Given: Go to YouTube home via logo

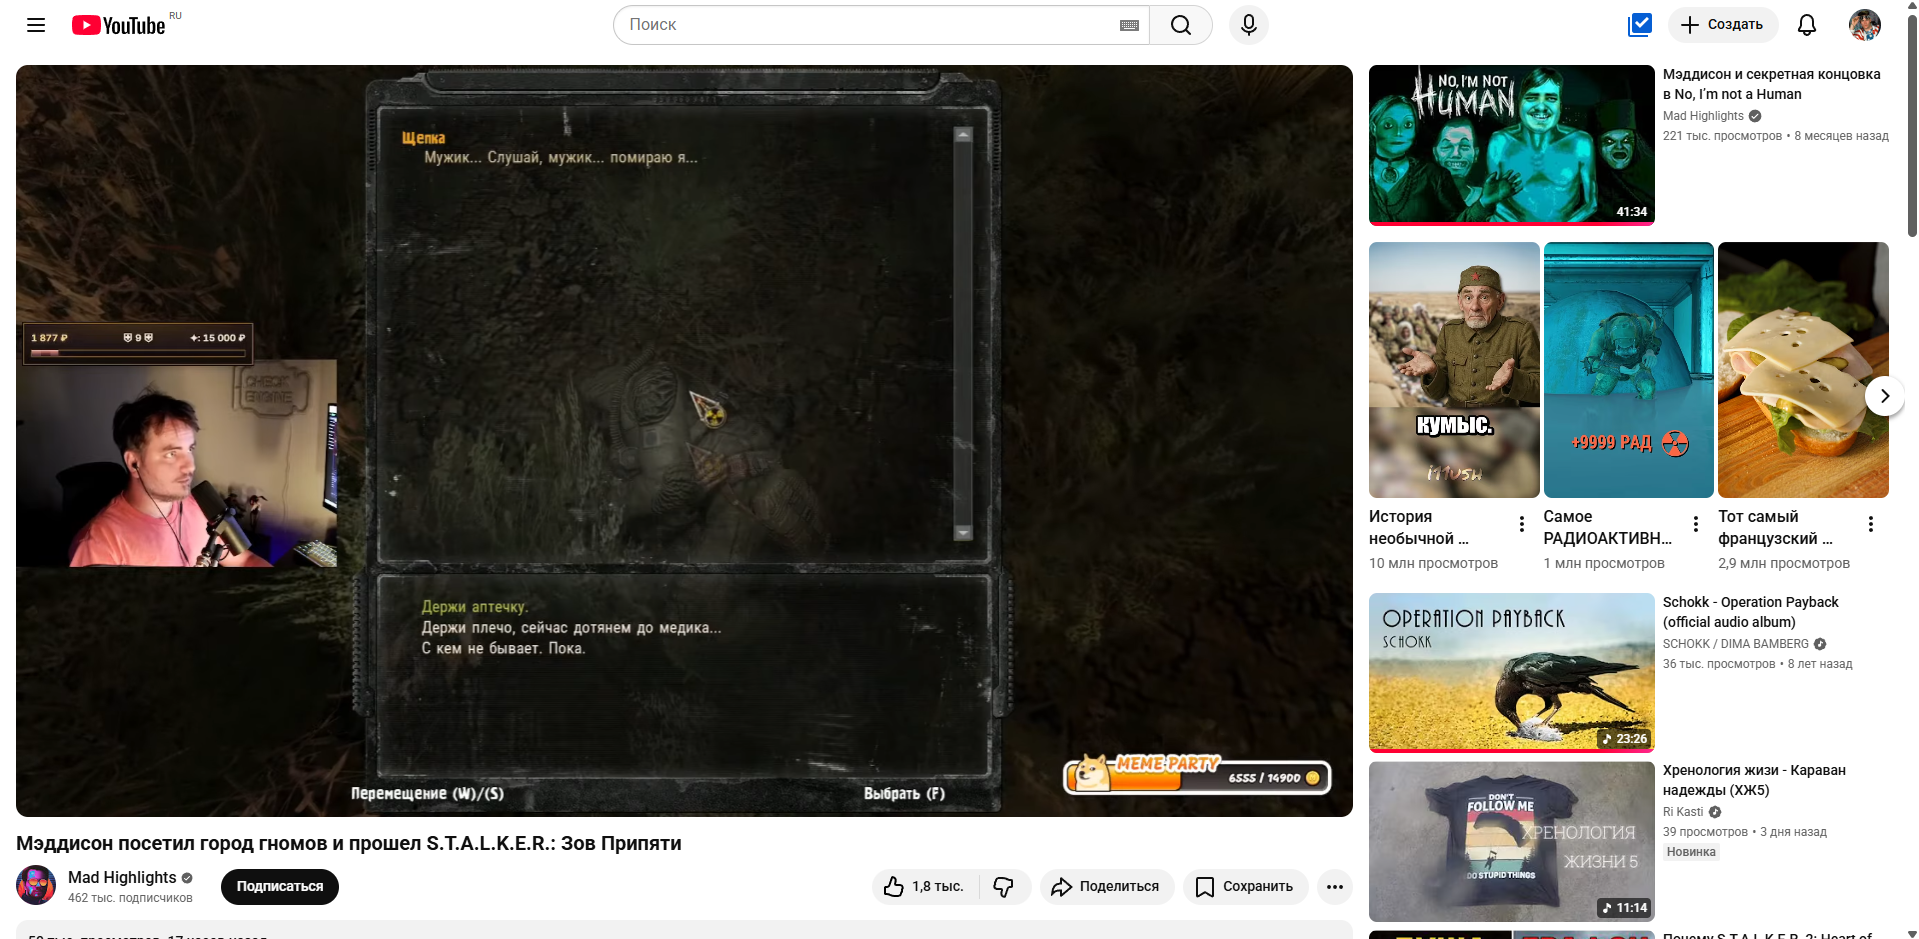Looking at the screenshot, I should (x=119, y=25).
